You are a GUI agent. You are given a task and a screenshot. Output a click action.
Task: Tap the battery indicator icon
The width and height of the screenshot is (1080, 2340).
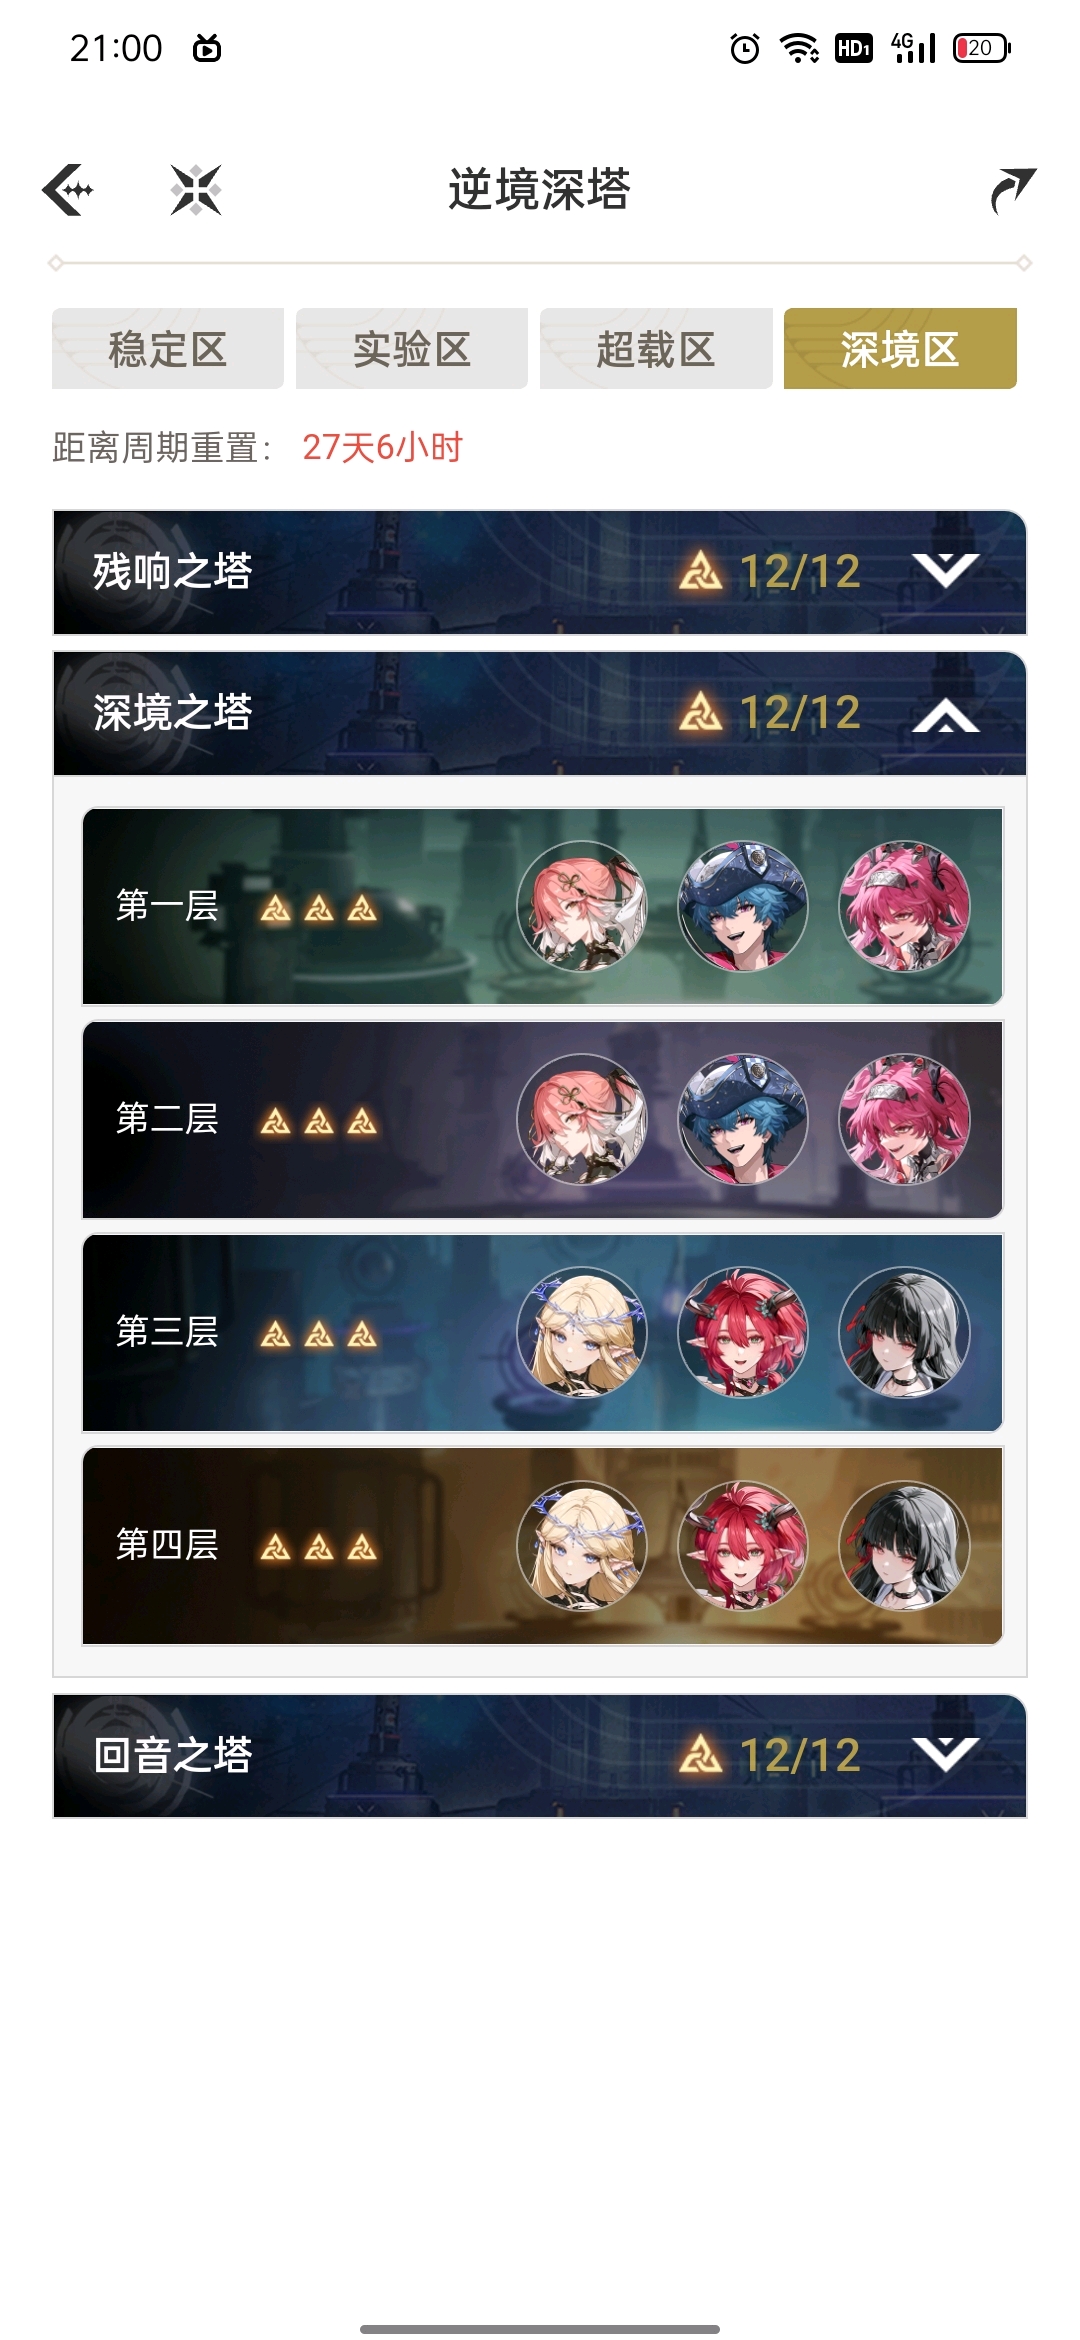(x=982, y=48)
